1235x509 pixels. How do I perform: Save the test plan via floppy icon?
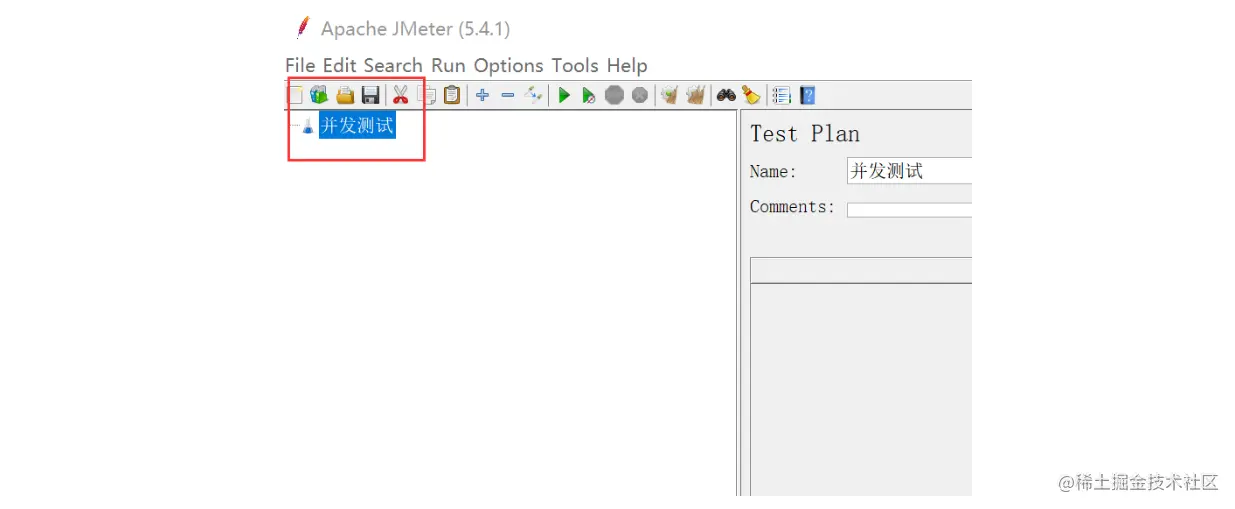370,95
